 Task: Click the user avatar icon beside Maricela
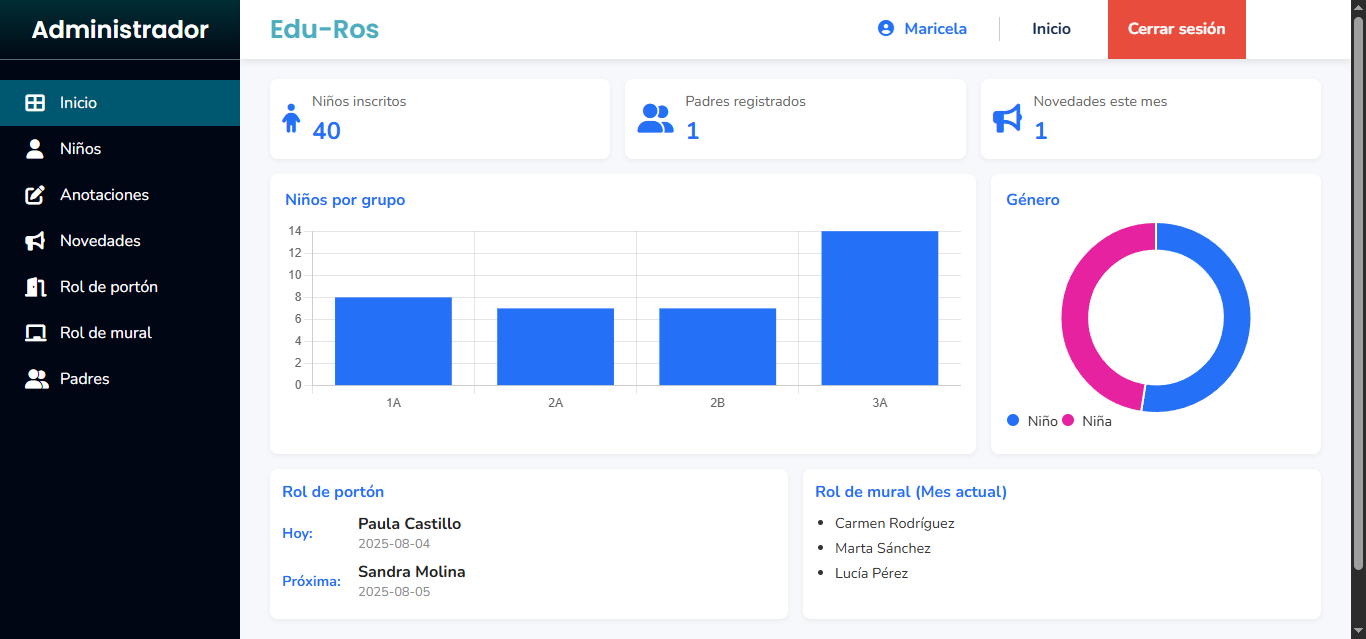[x=885, y=29]
